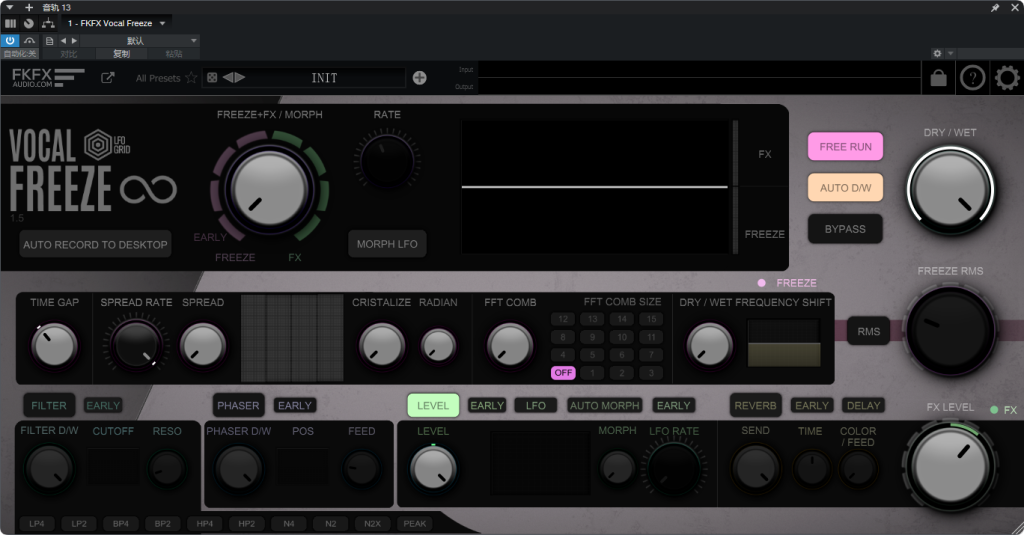Screen dimensions: 1024x535
Task: Select FFT comb size 12
Action: (x=563, y=319)
